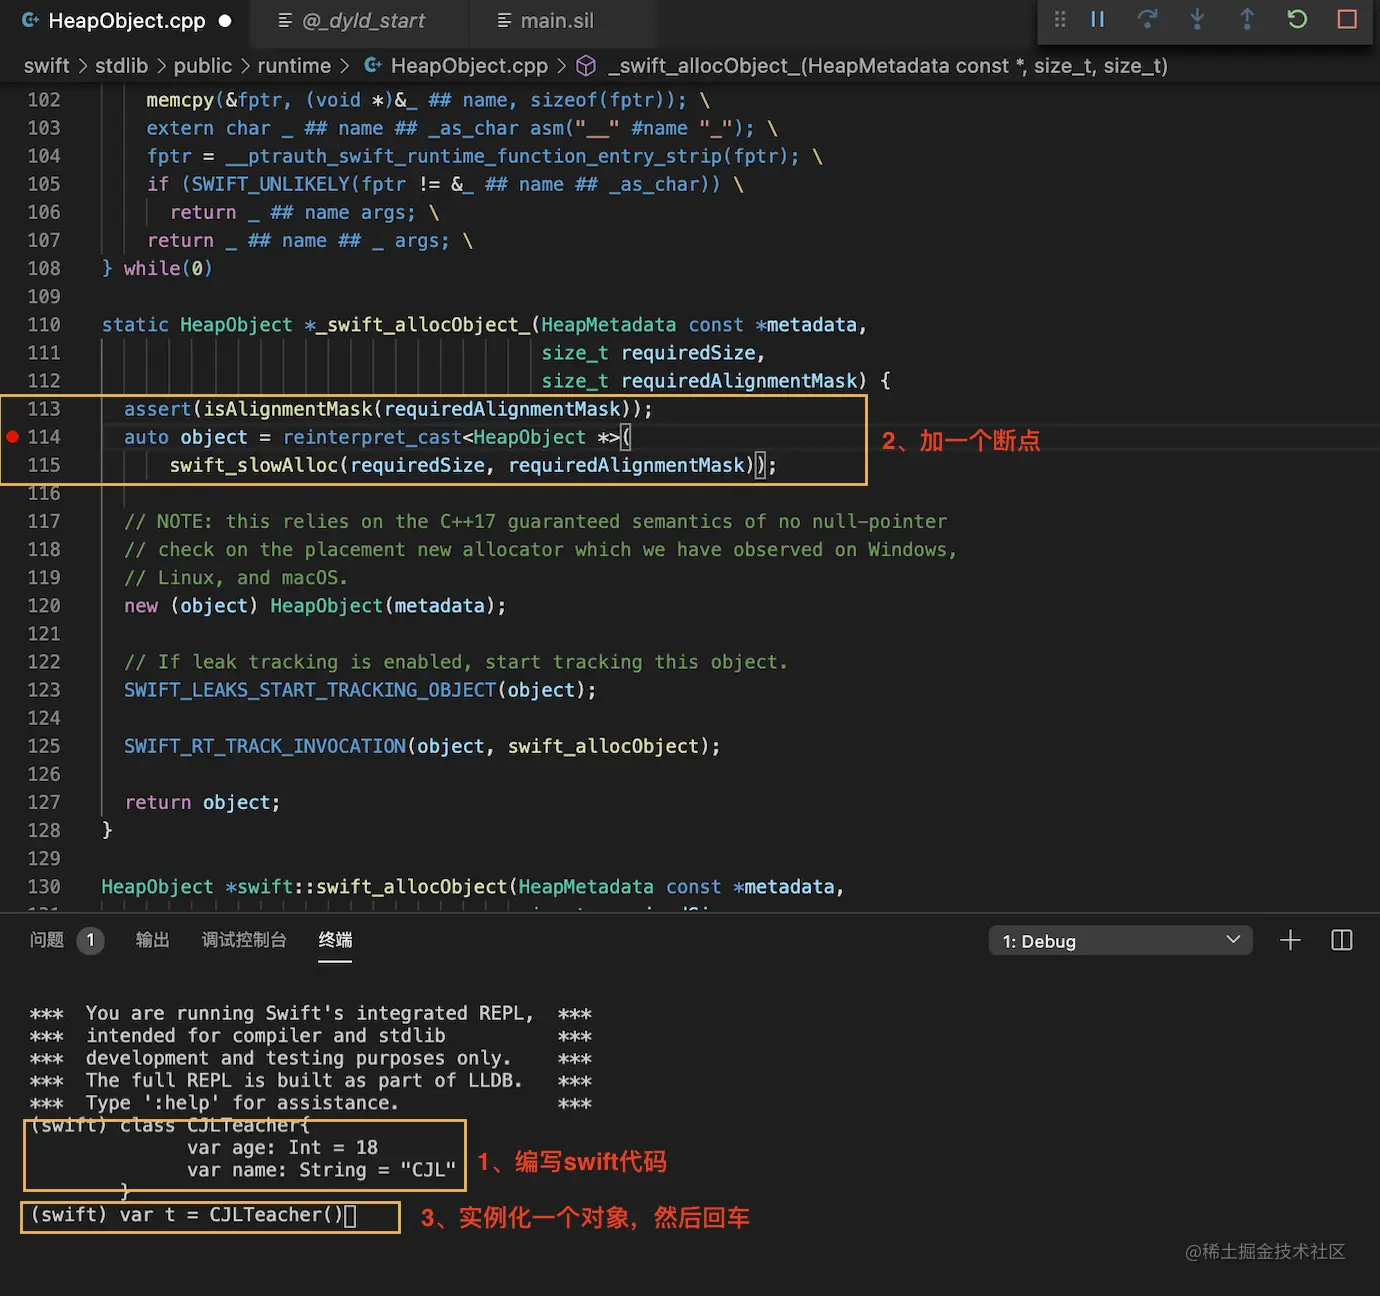Click 'SWIFT_LEAKS_START_TRACKING_OBJECT' on line 123
The width and height of the screenshot is (1380, 1296).
310,690
